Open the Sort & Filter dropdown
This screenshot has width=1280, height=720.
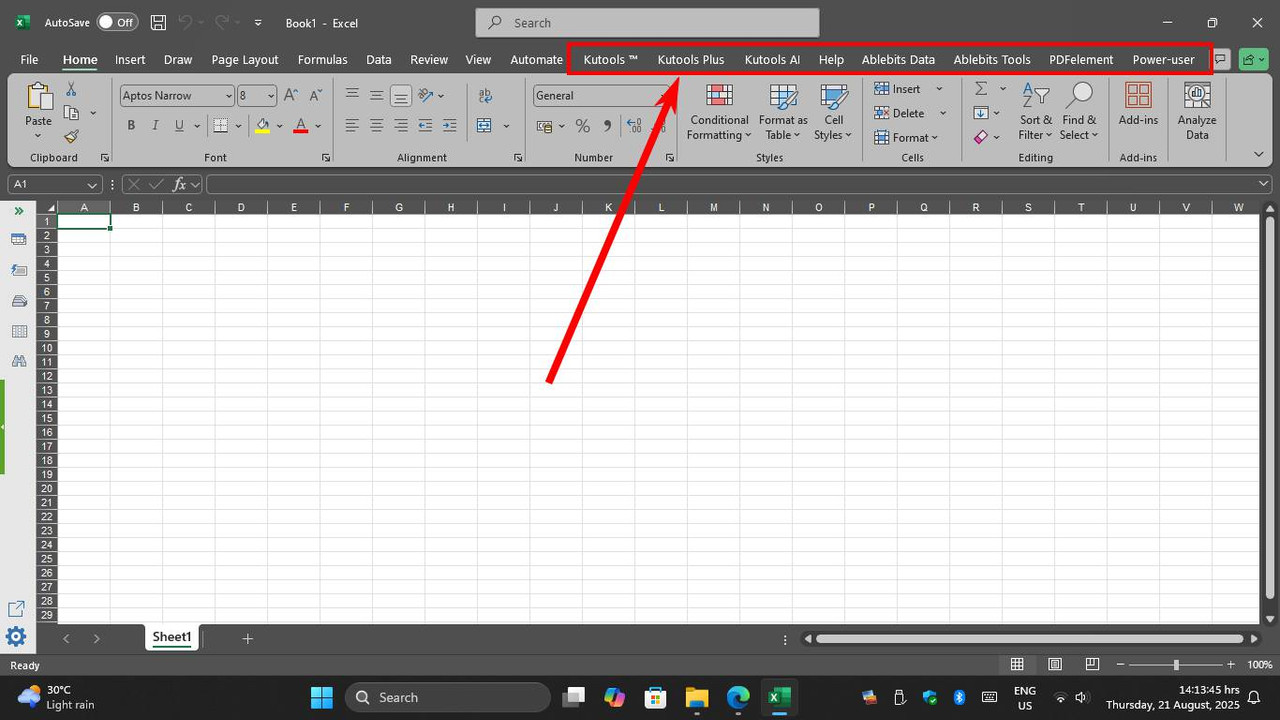(1035, 111)
